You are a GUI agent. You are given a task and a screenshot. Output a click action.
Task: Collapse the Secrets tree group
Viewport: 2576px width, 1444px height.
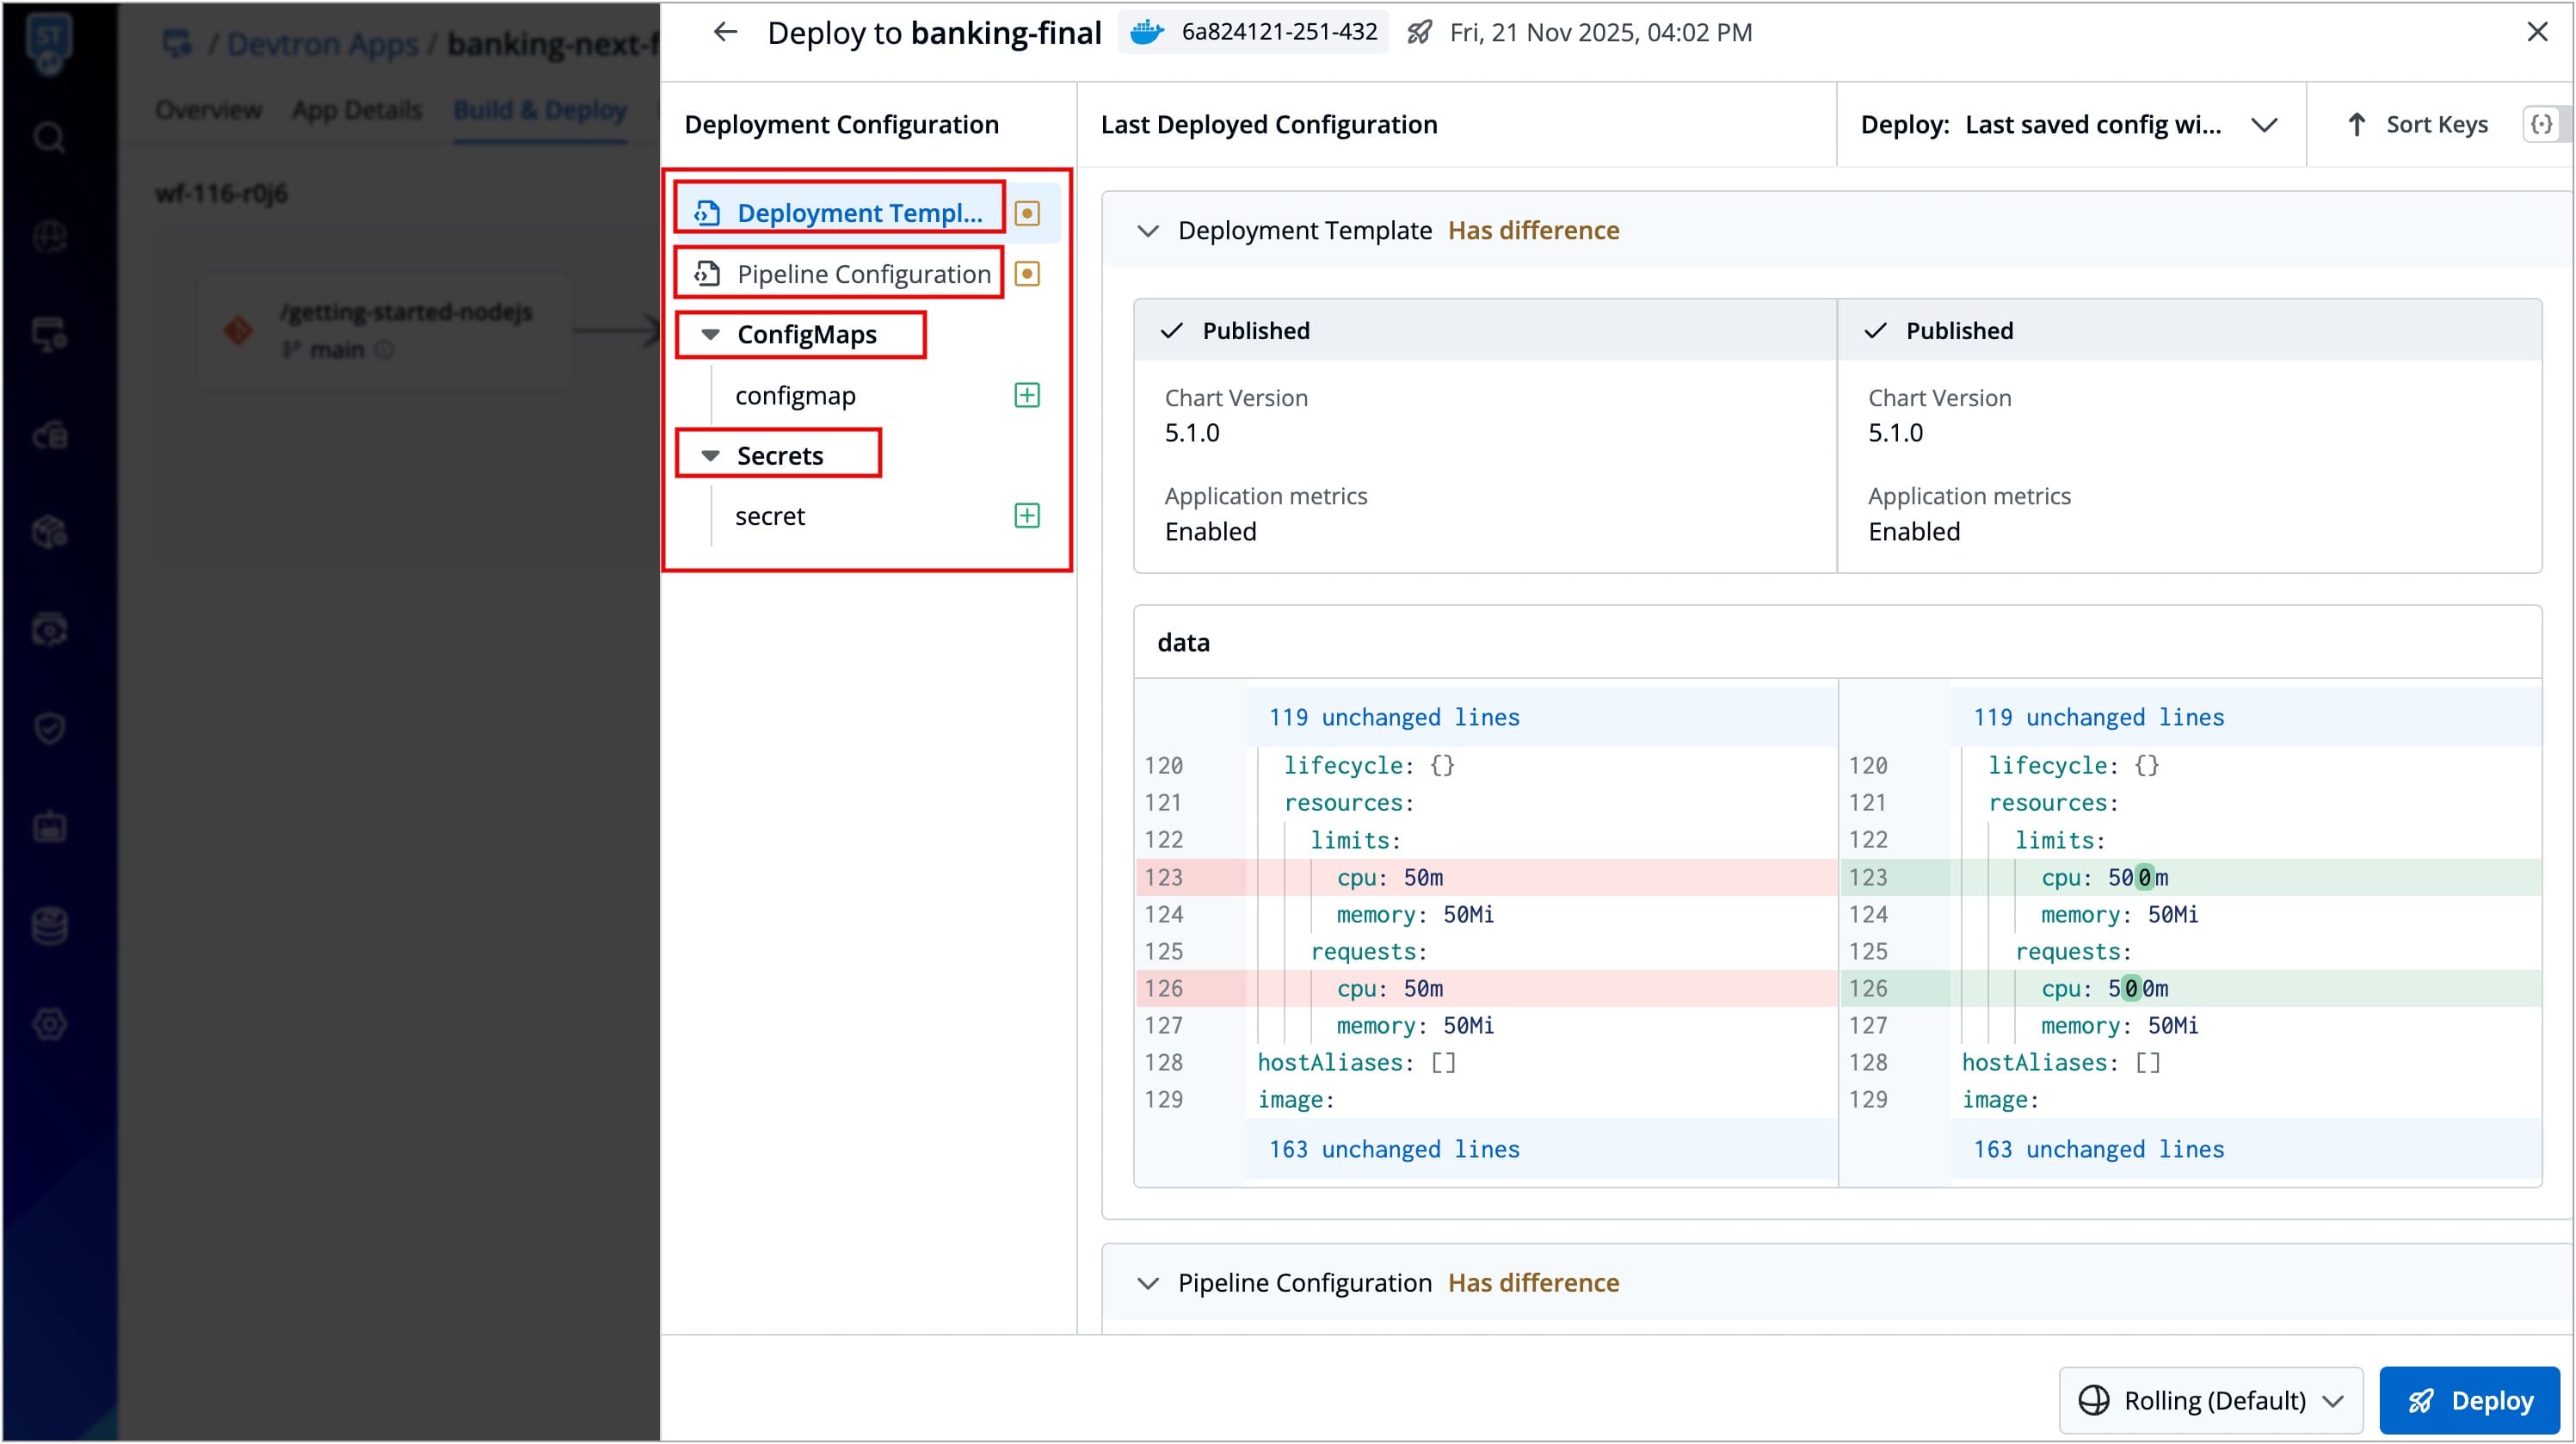(710, 456)
